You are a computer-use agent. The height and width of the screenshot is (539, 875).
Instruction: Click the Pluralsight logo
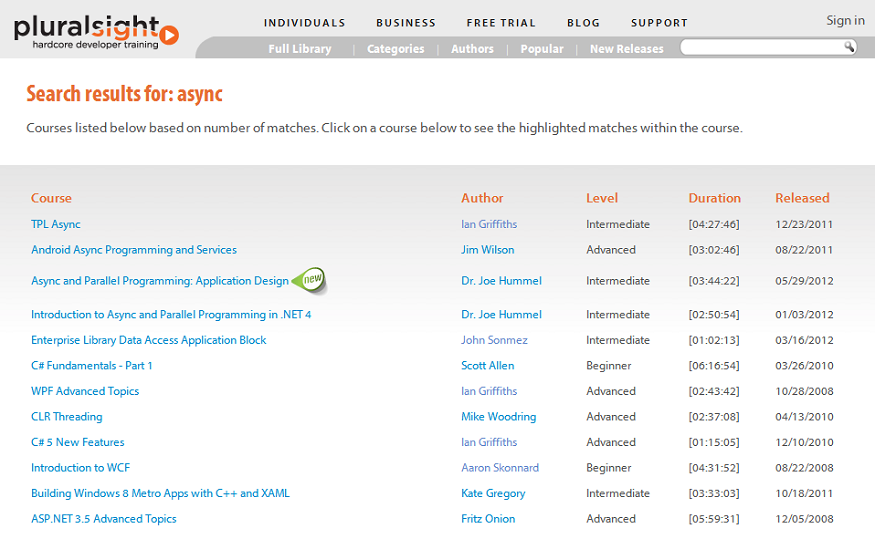pos(96,30)
